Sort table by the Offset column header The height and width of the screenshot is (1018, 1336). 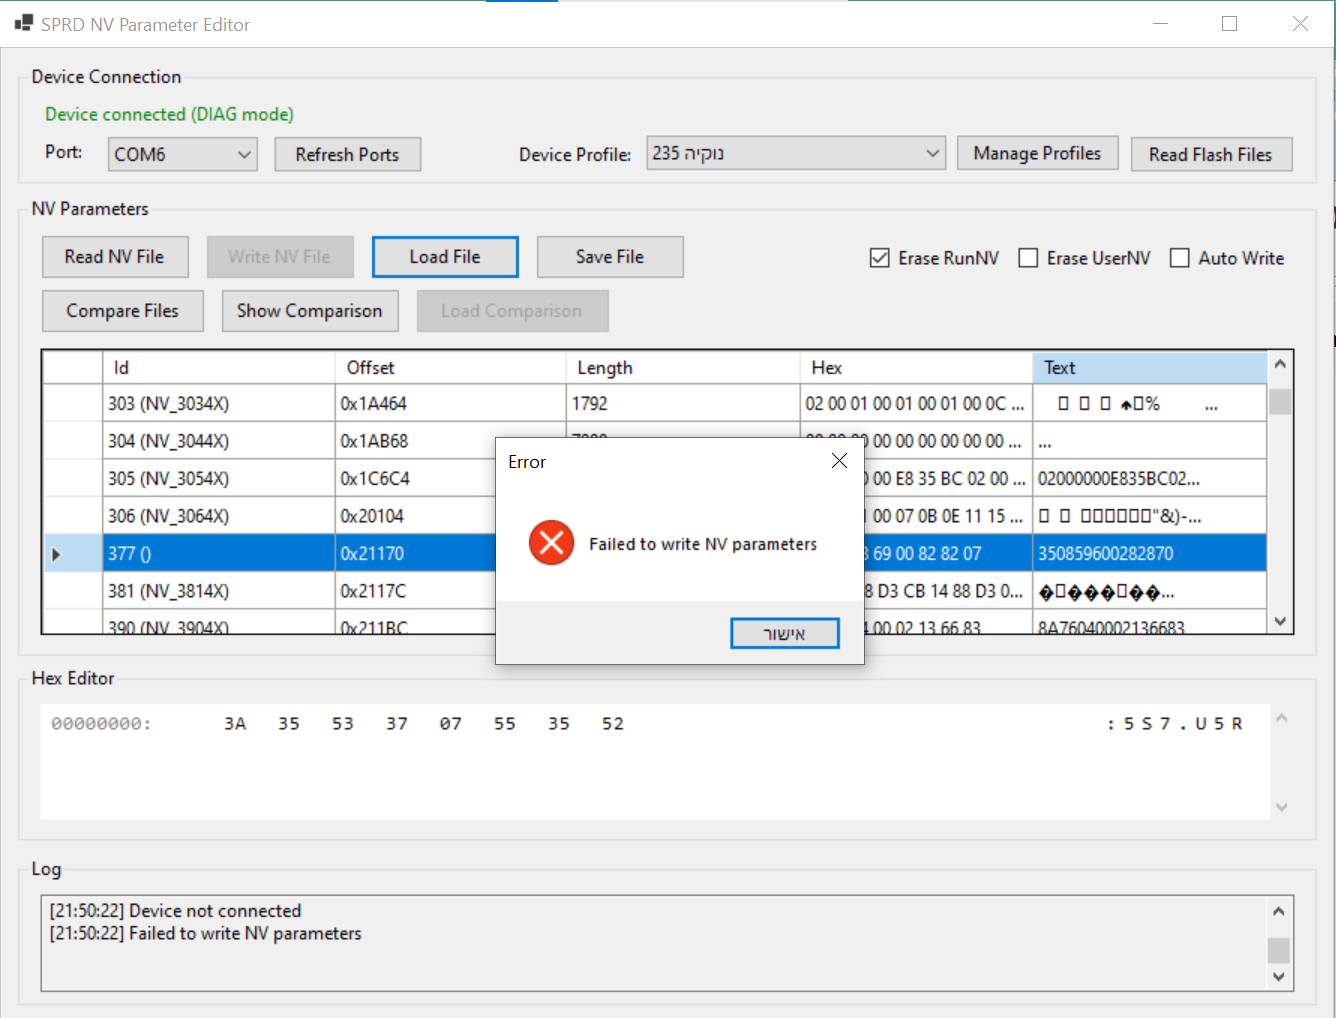[x=449, y=368]
